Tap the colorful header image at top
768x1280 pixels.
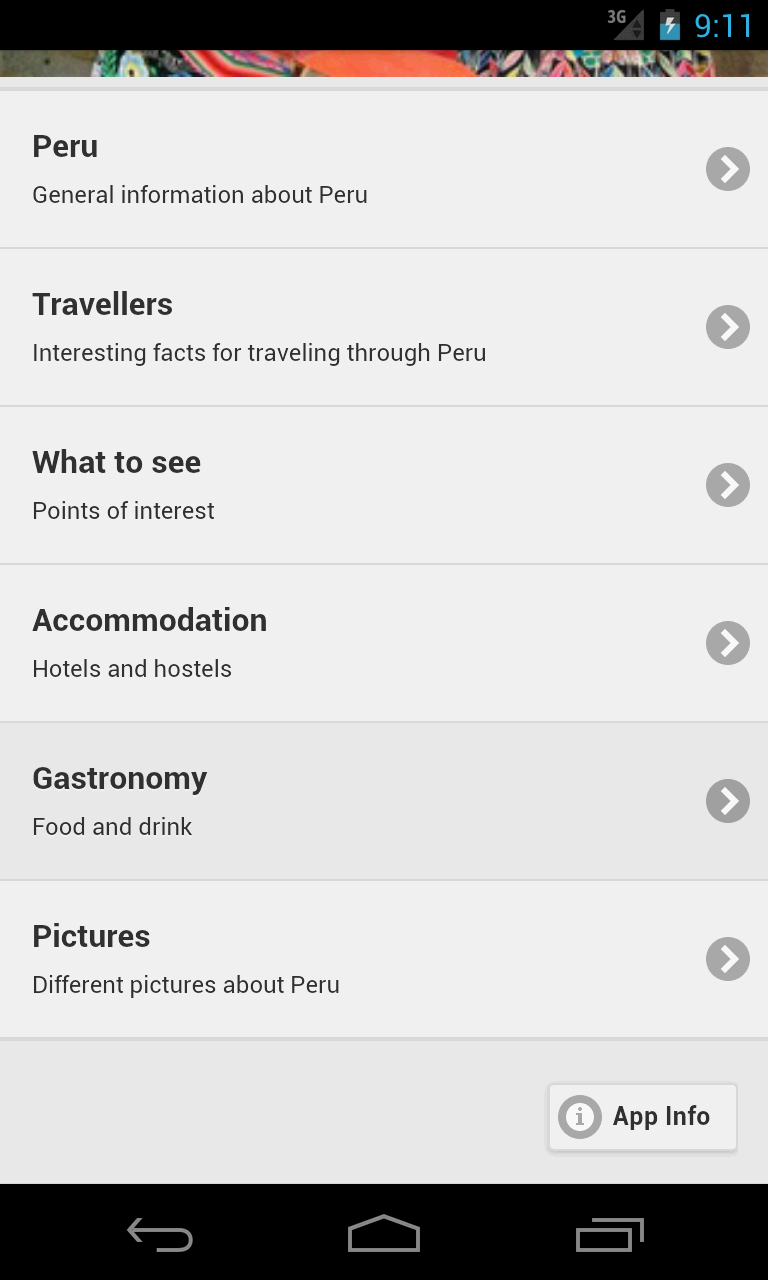click(x=384, y=64)
